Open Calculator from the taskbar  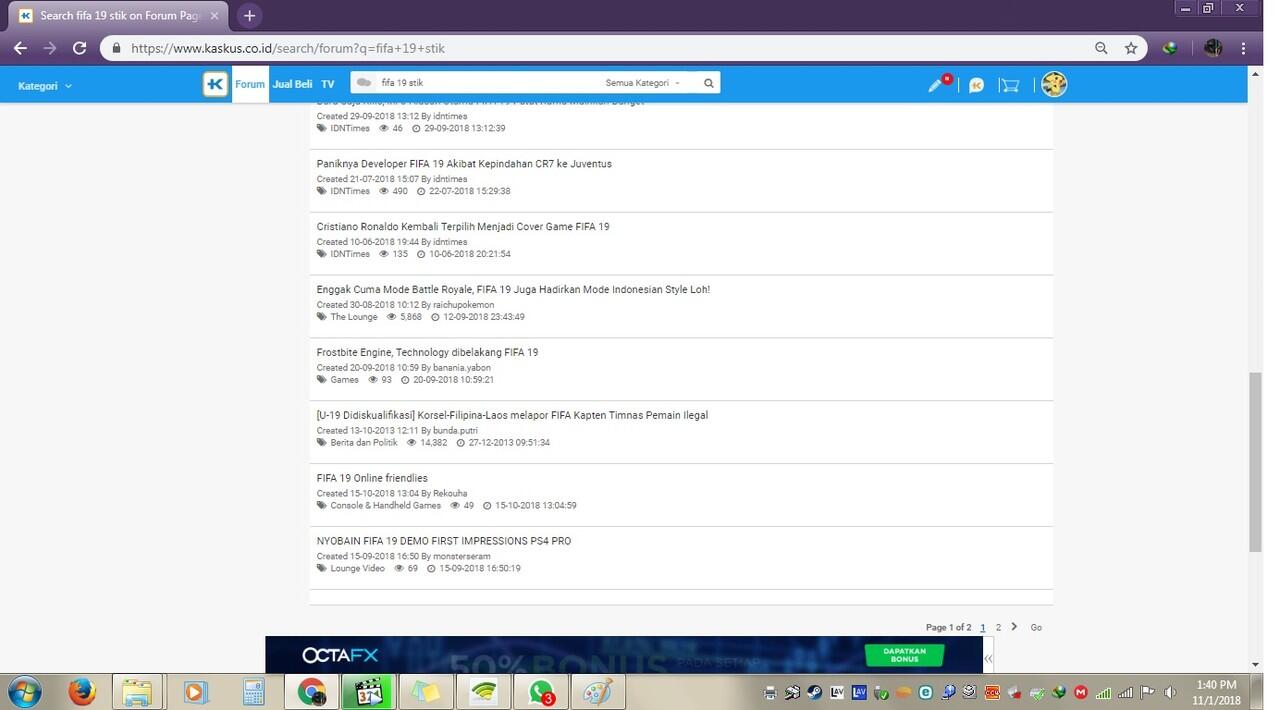click(253, 691)
